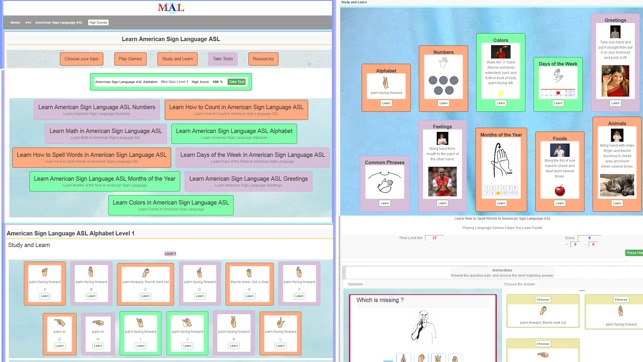The image size is (643, 362).
Task: Click the green Press Here button
Action: click(634, 253)
